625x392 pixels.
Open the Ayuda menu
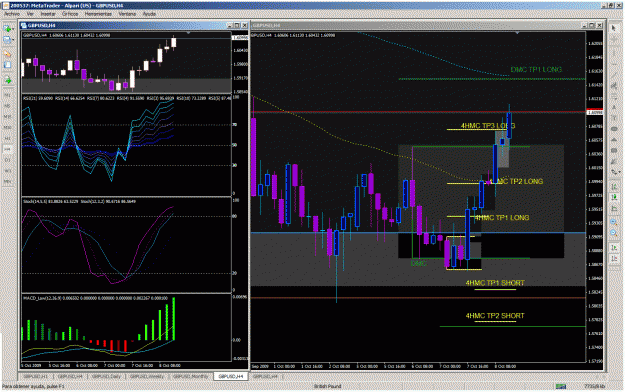(149, 14)
